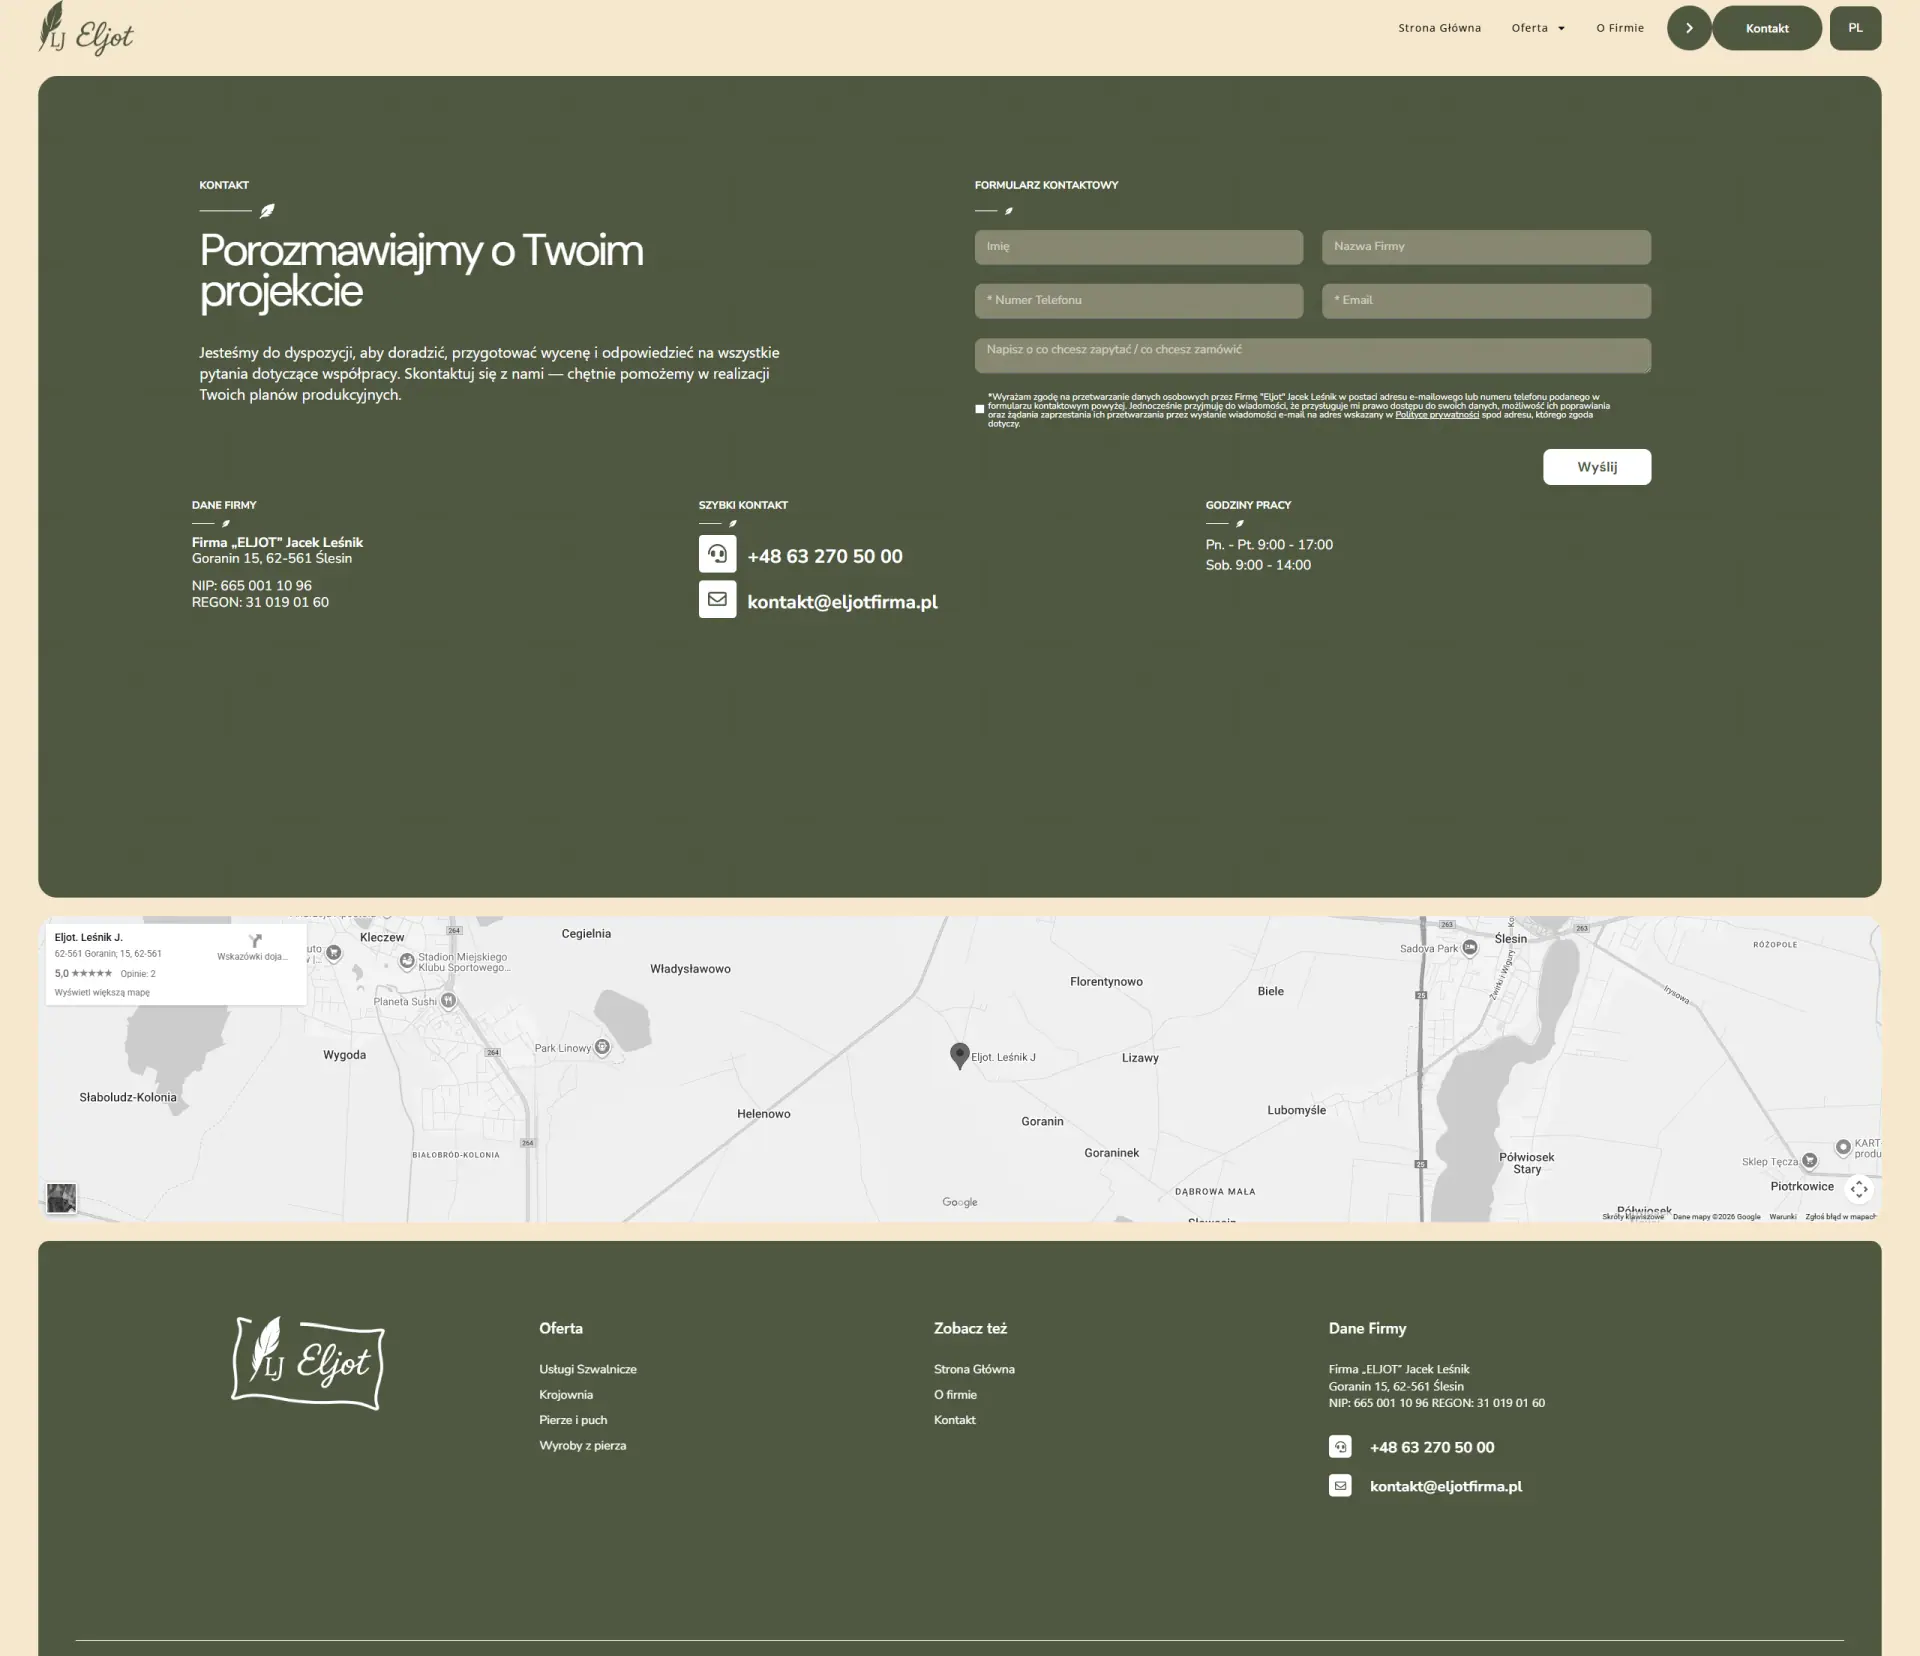
Task: Open the PL language selector
Action: 1855,28
